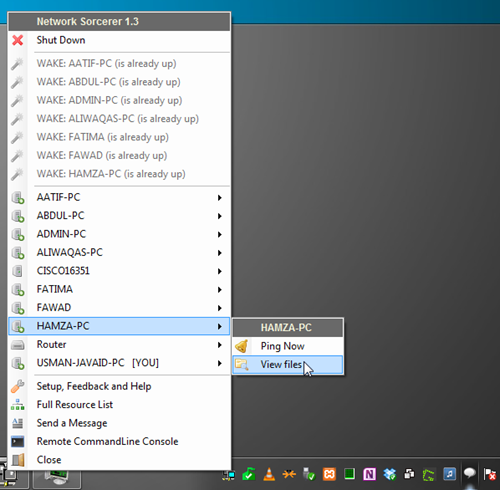Click the folder icon beside View files
Viewport: 500px width, 490px height.
pyautogui.click(x=241, y=364)
